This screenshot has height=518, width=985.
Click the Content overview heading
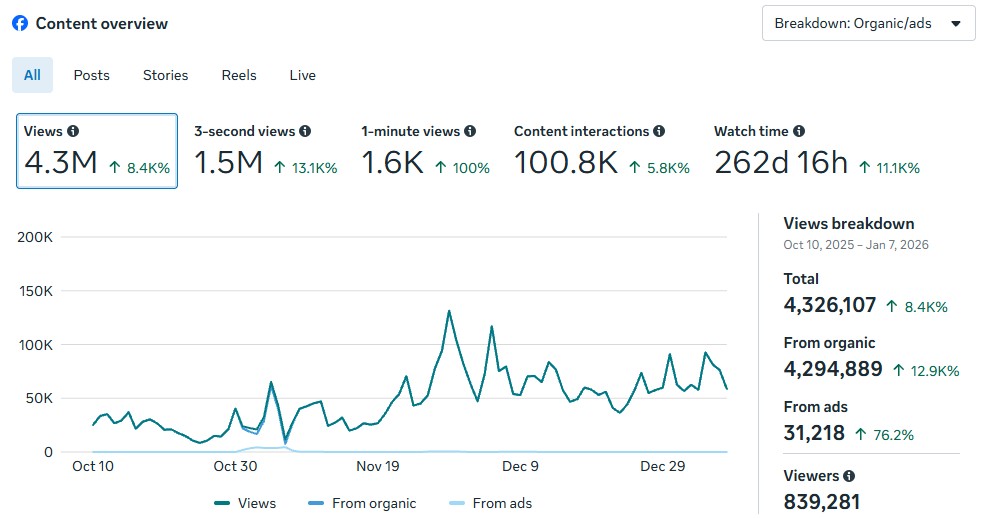tap(102, 23)
